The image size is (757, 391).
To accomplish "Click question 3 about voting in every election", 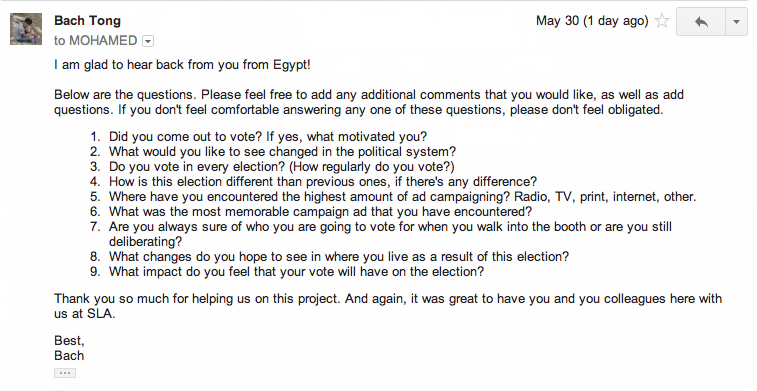I will (x=281, y=167).
